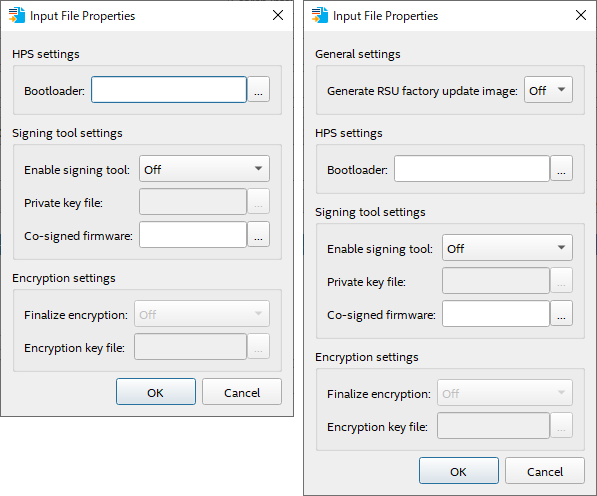Click the Bootloader text field in the left dialog
Image resolution: width=597 pixels, height=496 pixels.
coord(169,89)
